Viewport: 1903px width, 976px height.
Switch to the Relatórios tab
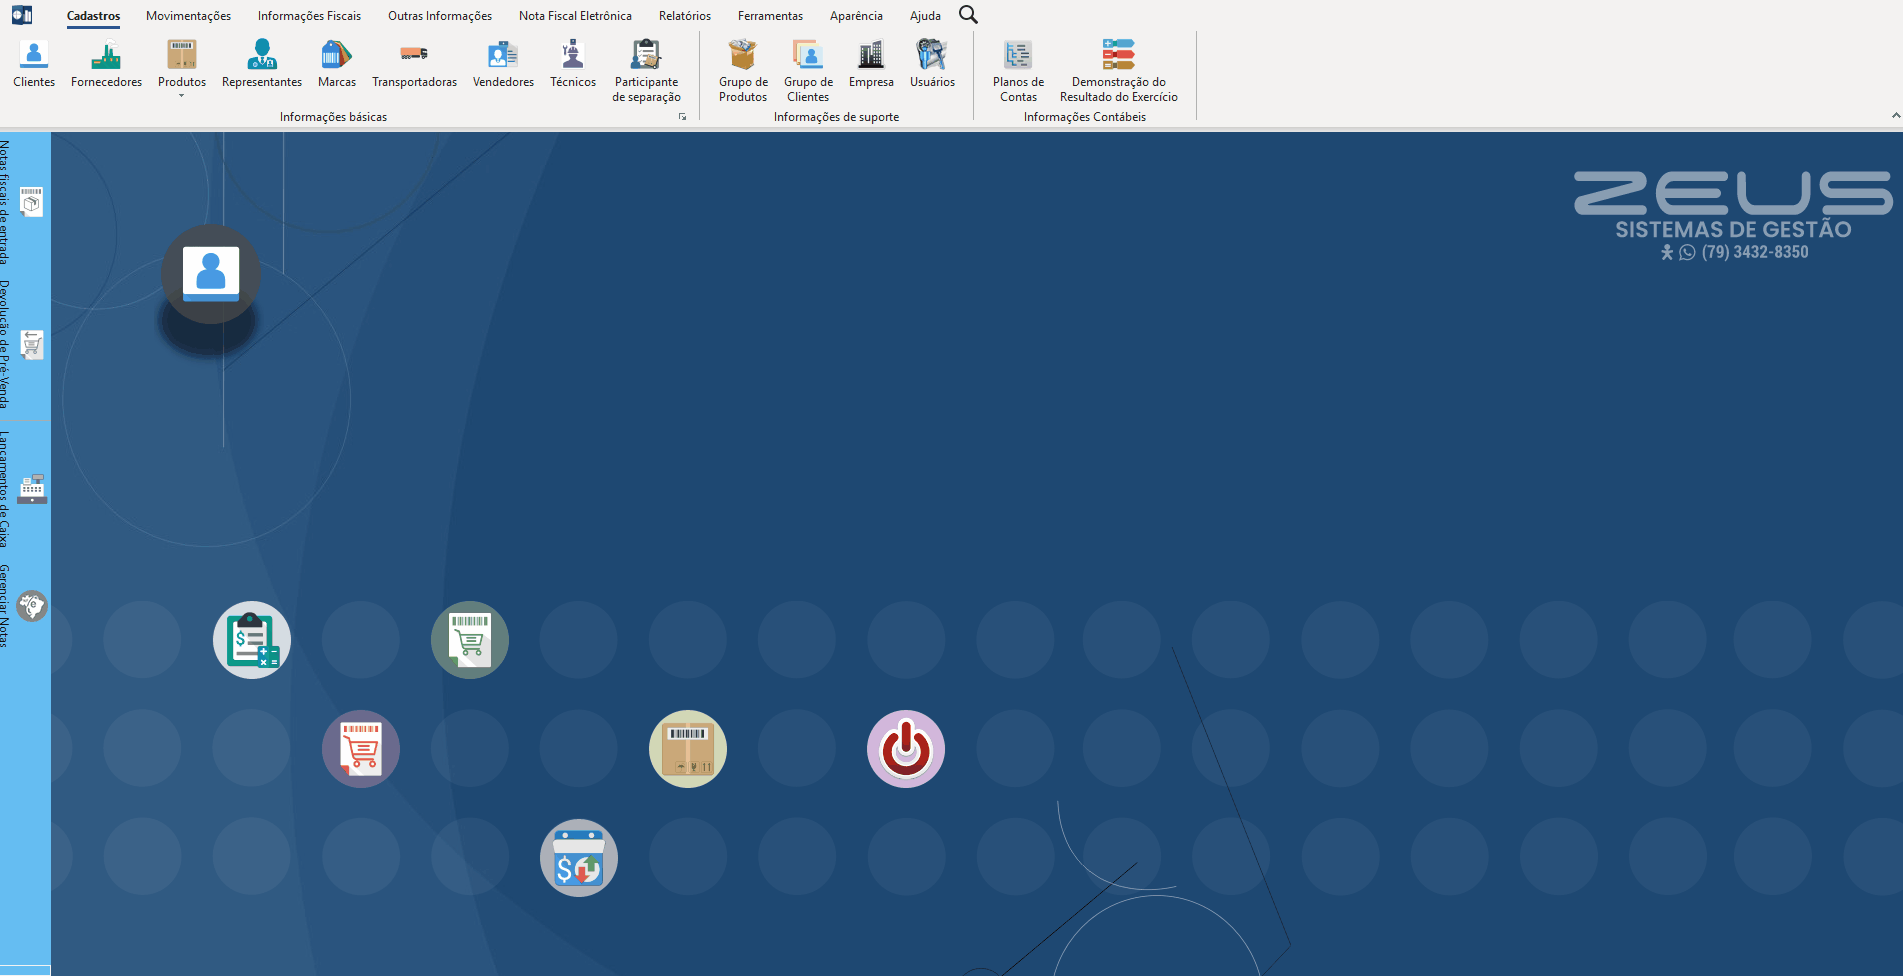click(x=685, y=16)
